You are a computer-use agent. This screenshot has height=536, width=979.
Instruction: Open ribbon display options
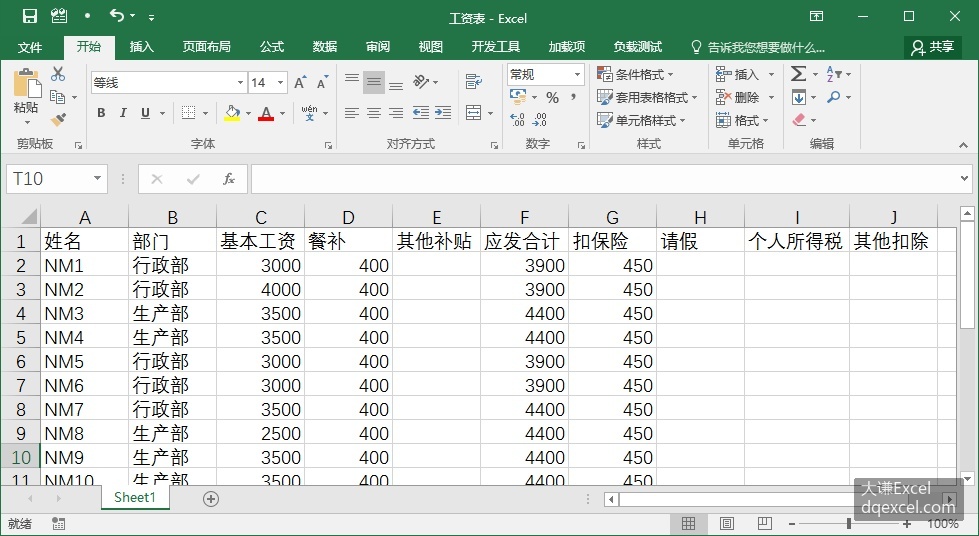tap(817, 16)
